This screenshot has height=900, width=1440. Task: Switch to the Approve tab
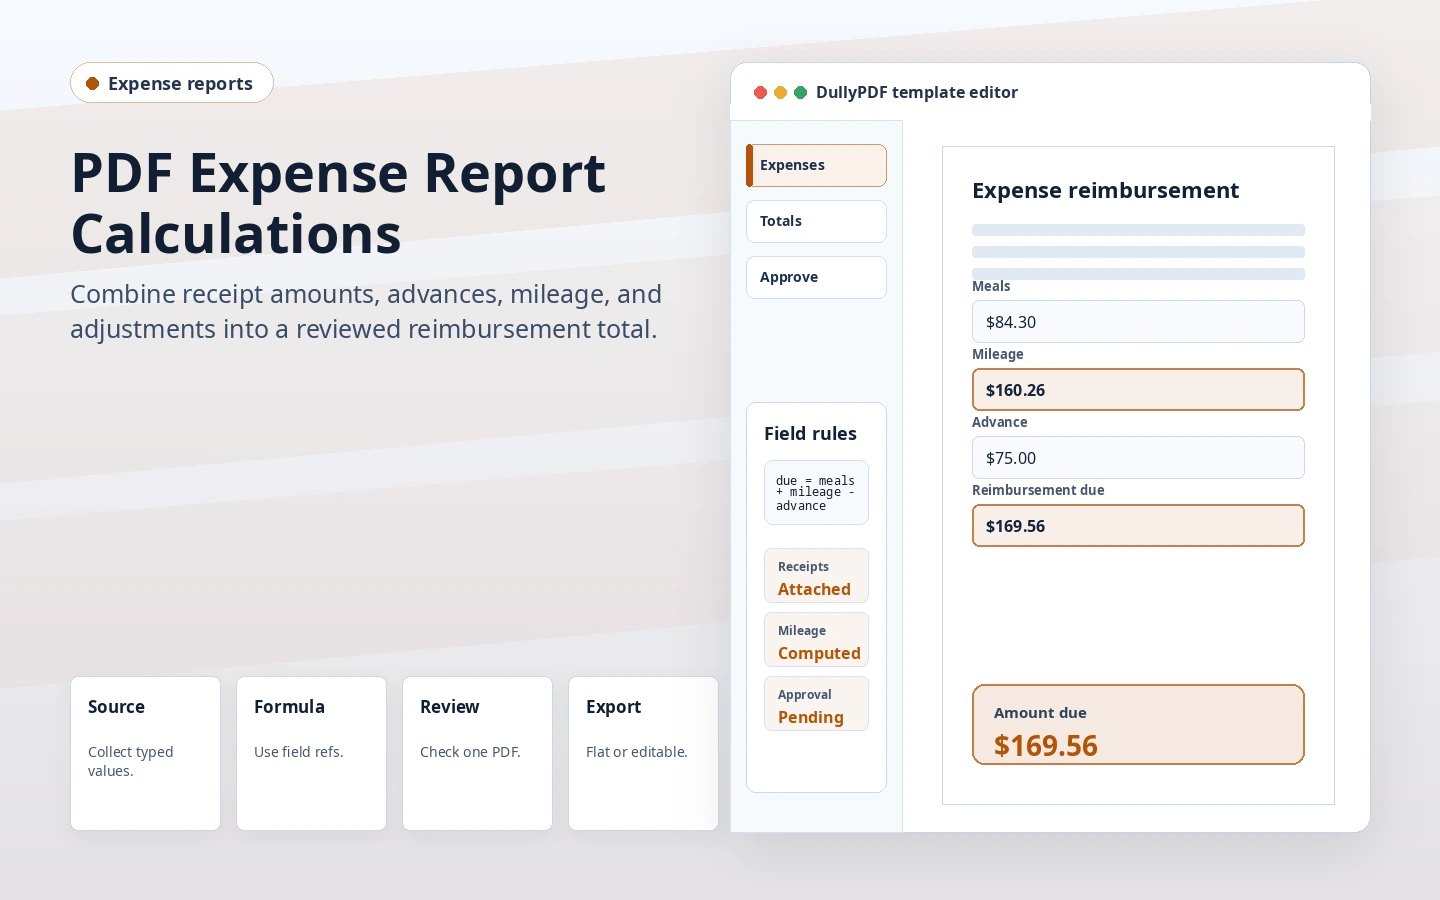pyautogui.click(x=816, y=277)
